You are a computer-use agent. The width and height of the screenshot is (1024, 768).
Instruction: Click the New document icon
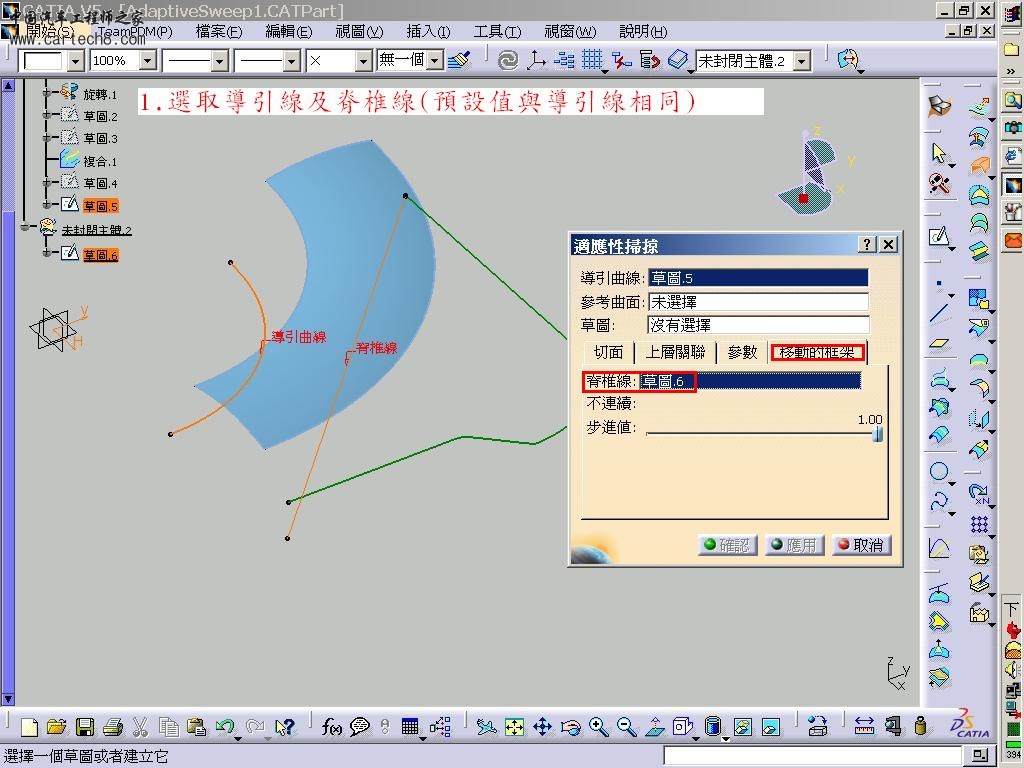[x=29, y=727]
